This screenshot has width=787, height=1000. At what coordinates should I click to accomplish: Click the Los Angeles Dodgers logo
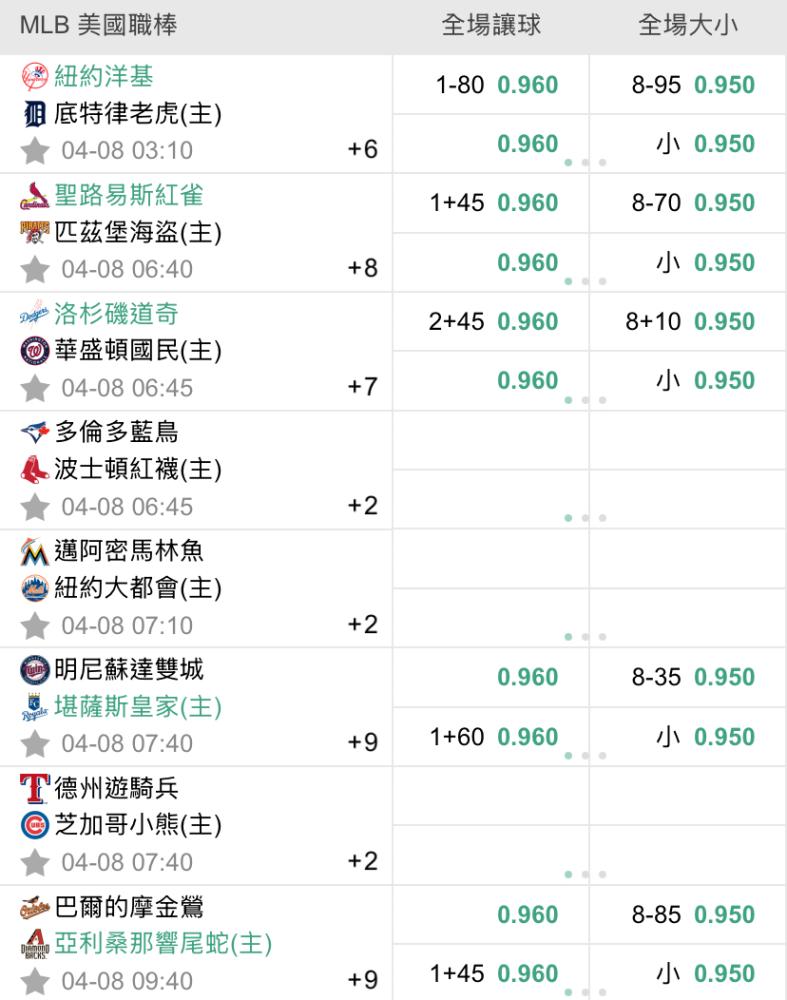click(34, 315)
